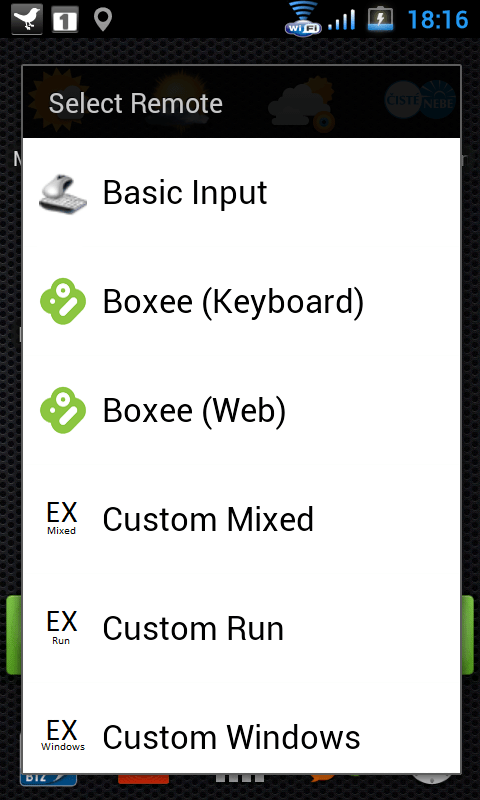The image size is (480, 800).
Task: Tap the EX Windows icon
Action: pos(62,735)
